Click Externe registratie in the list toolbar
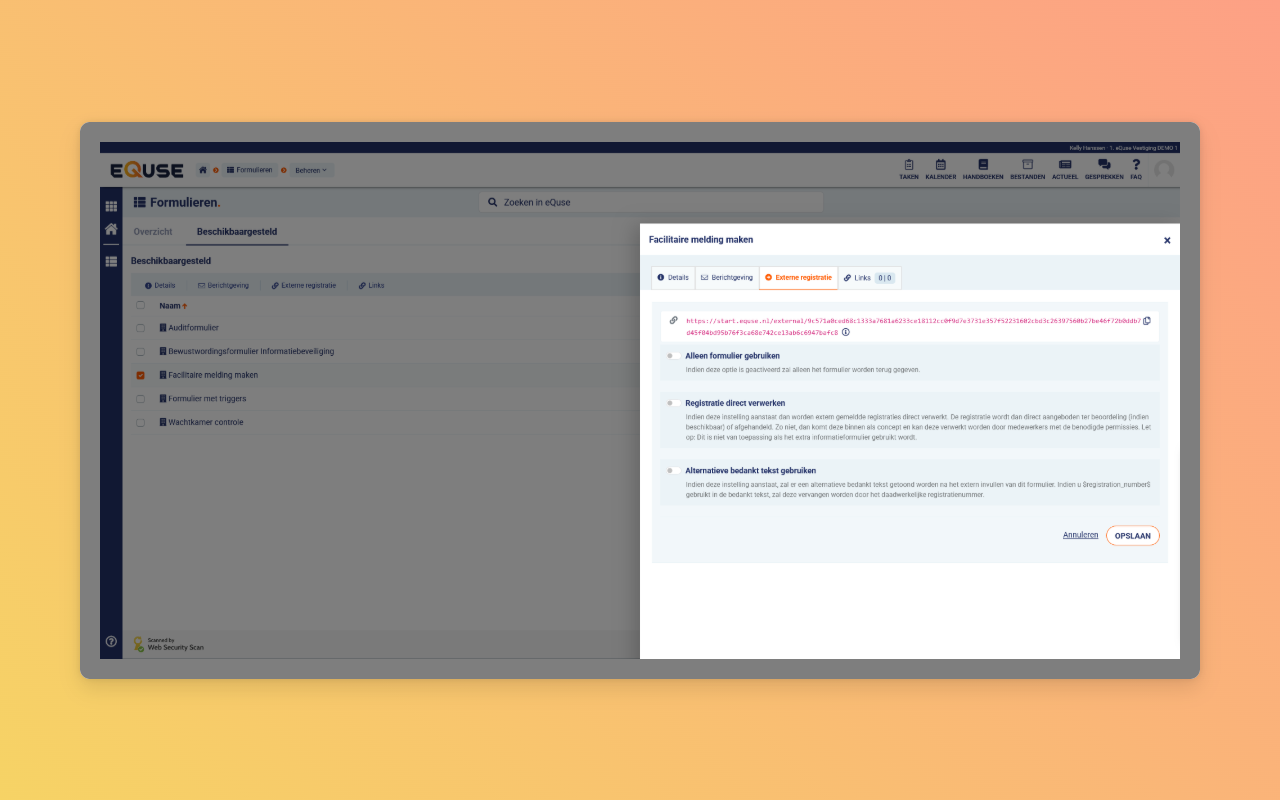 point(304,286)
